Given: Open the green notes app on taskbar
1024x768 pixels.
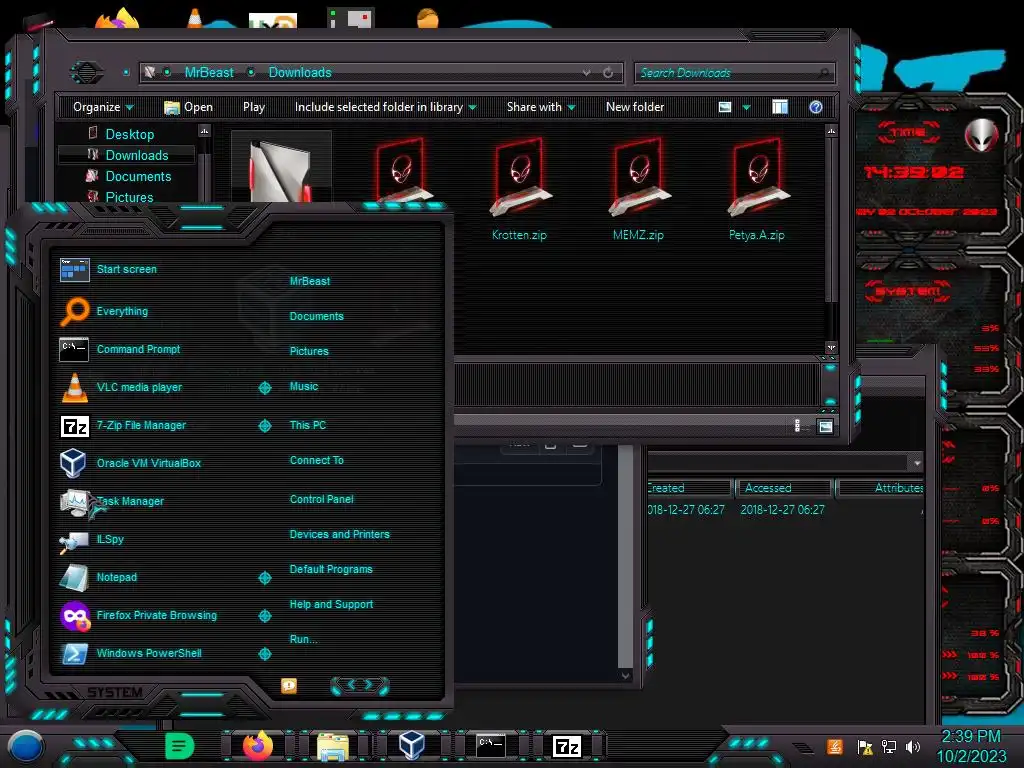Looking at the screenshot, I should [x=179, y=746].
